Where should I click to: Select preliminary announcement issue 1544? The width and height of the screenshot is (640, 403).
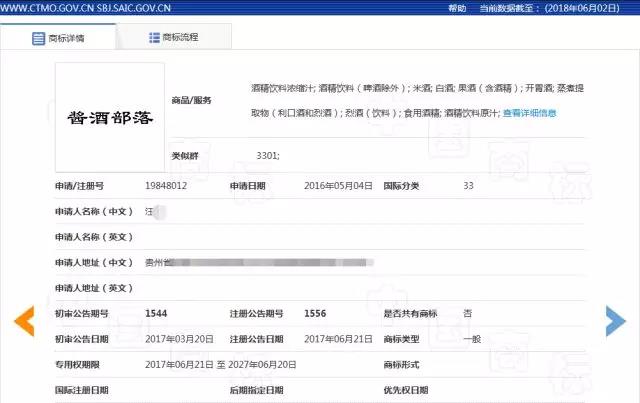(x=156, y=314)
